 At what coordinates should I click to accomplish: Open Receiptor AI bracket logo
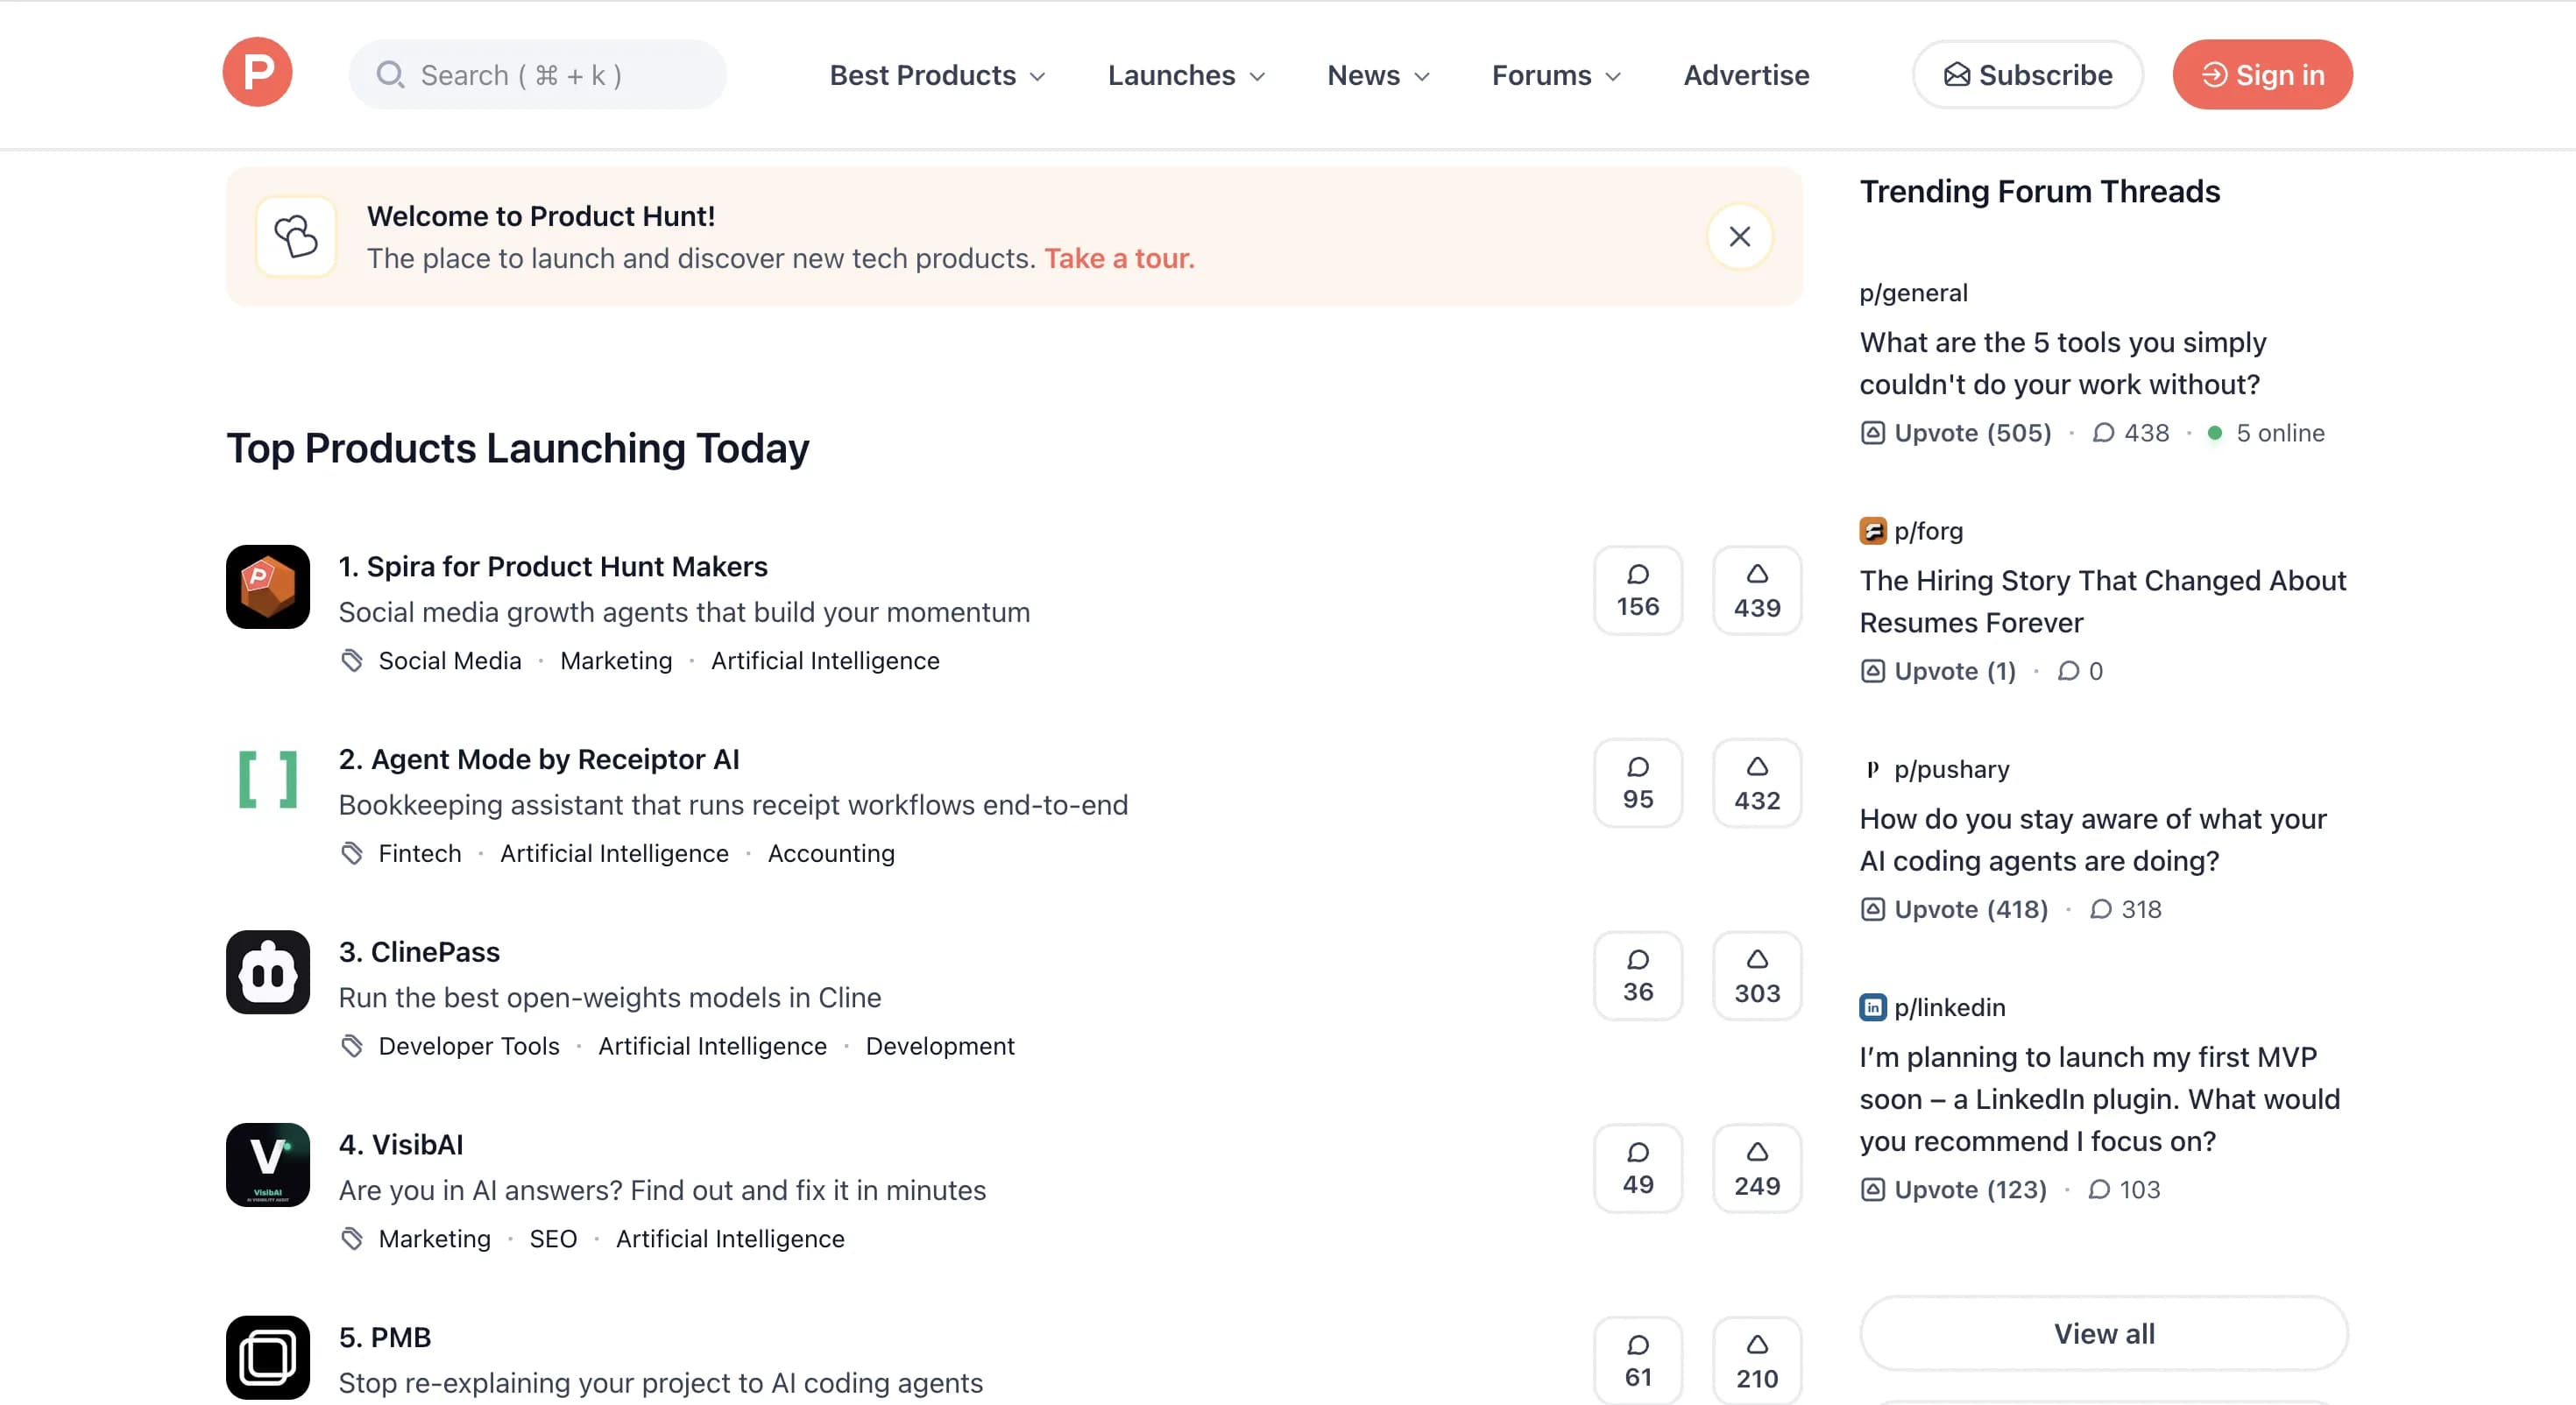coord(268,780)
